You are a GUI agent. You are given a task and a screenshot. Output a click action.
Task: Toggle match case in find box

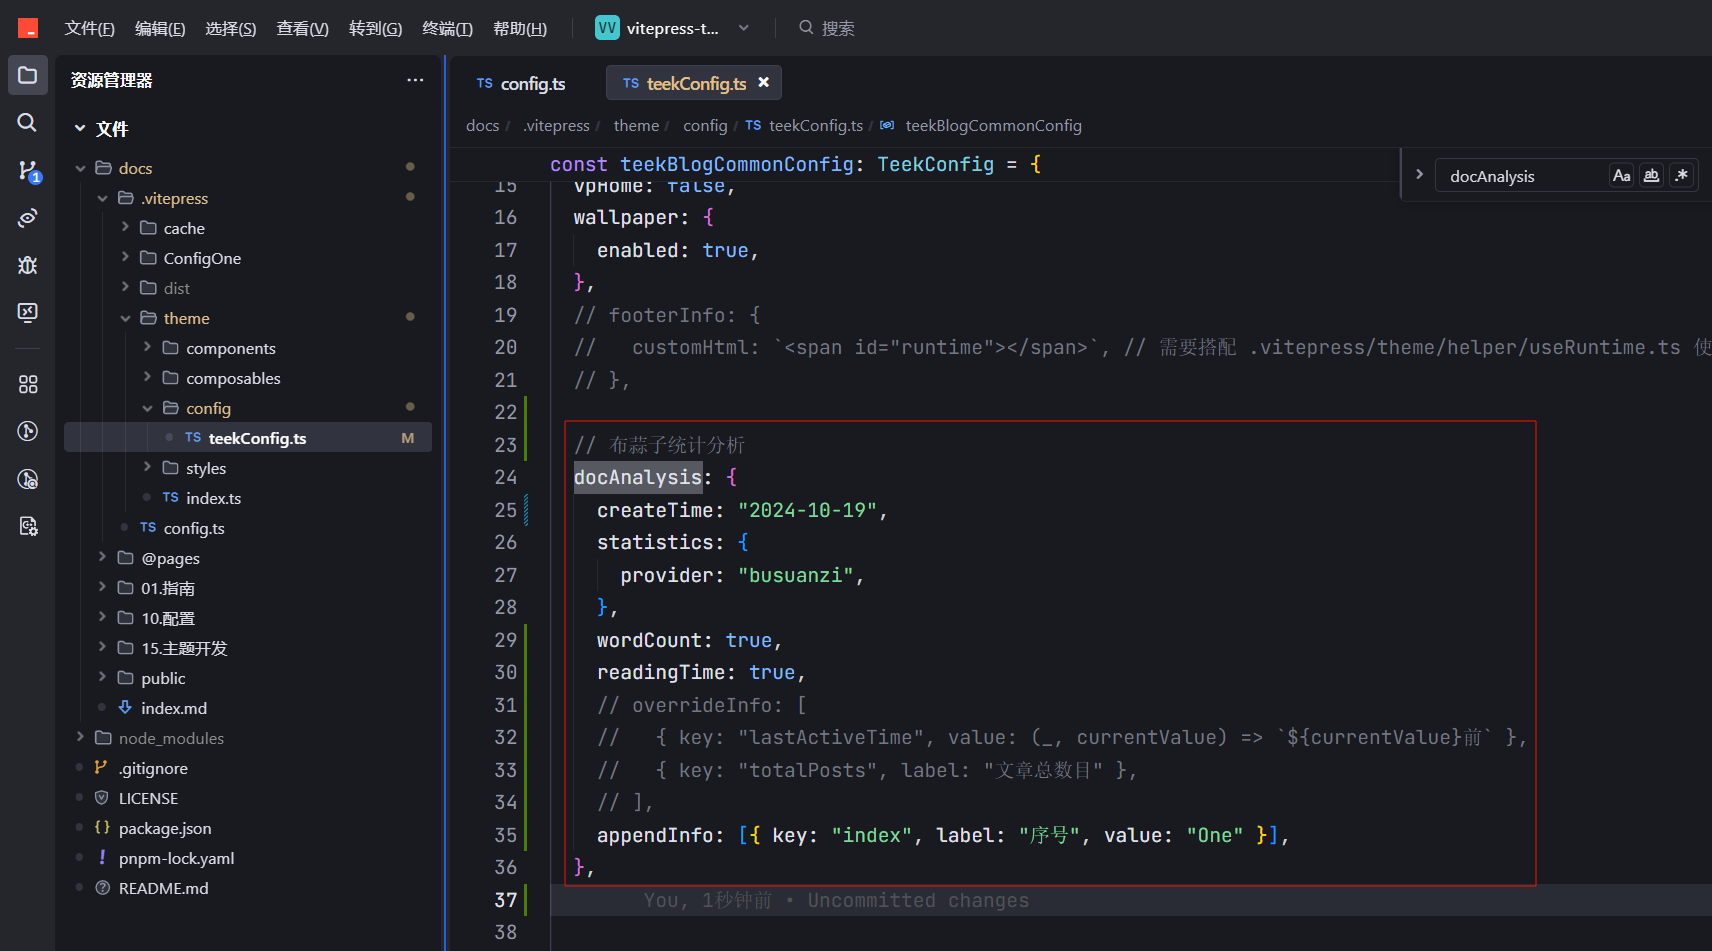[1621, 176]
